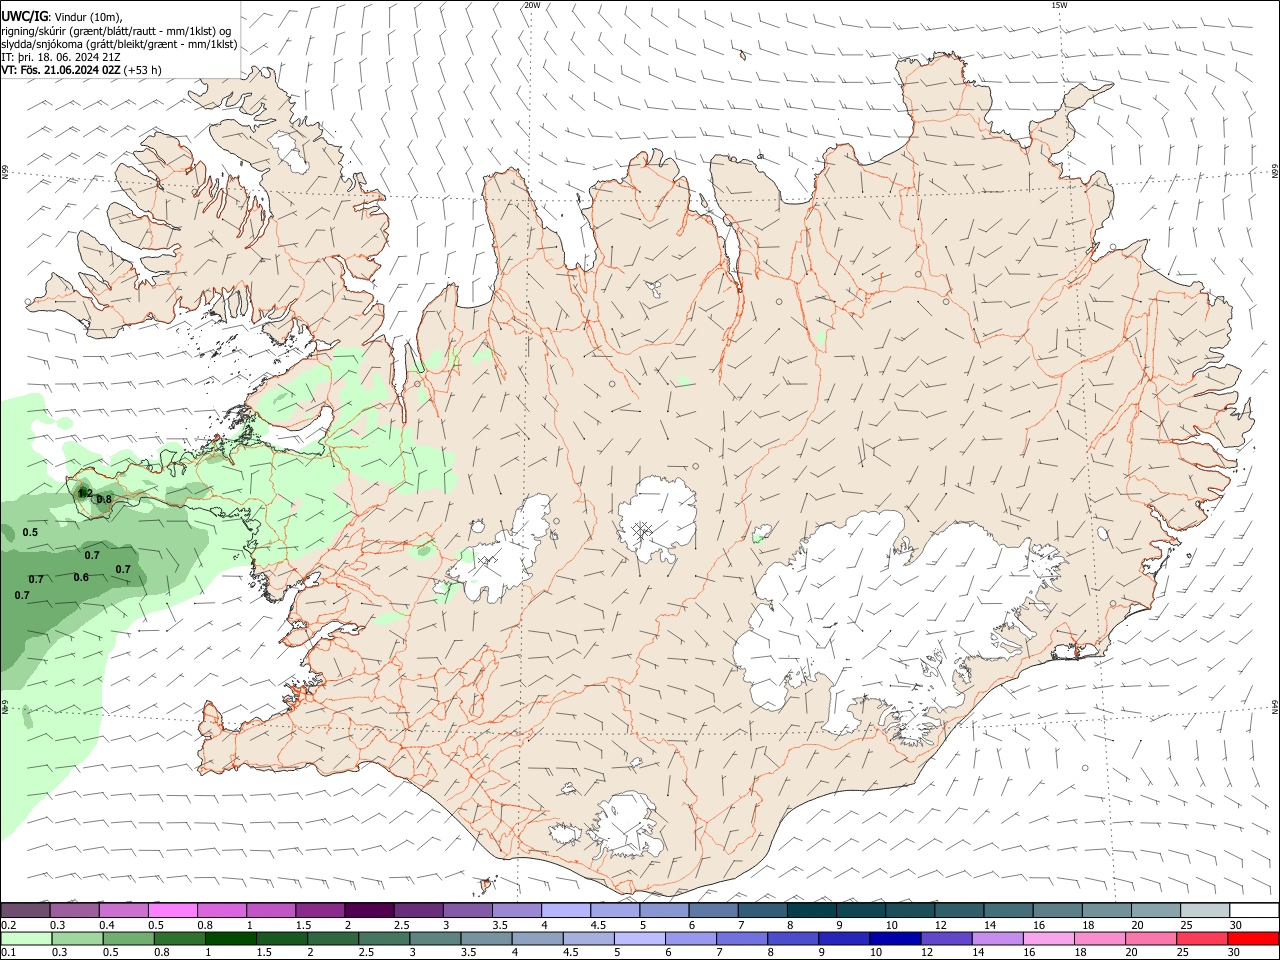Screen dimensions: 1280x960
Task: Click the upper legend swatch labeled 6
Action: click(x=713, y=910)
